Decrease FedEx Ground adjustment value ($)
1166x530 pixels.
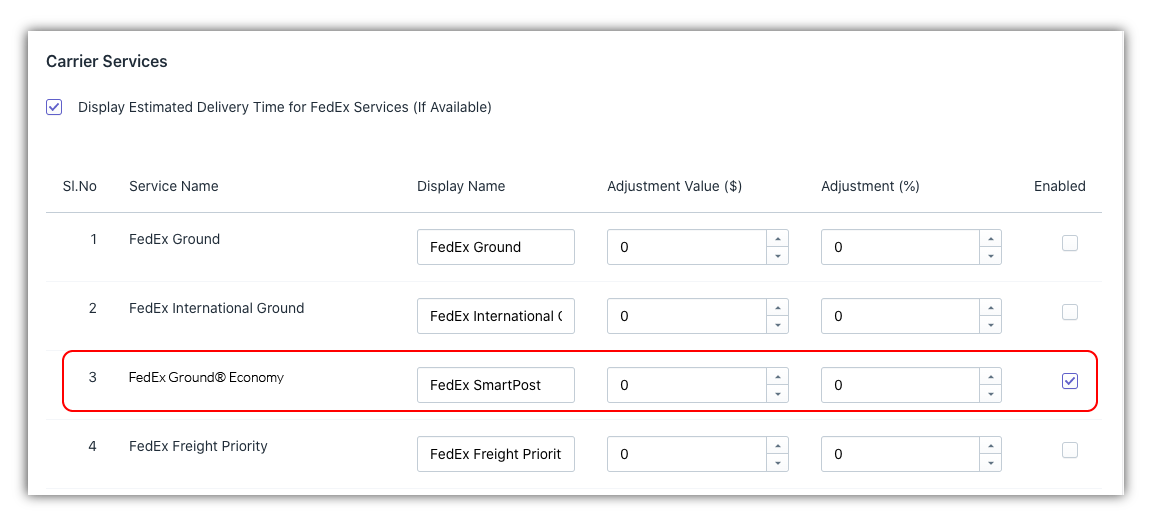(x=777, y=256)
